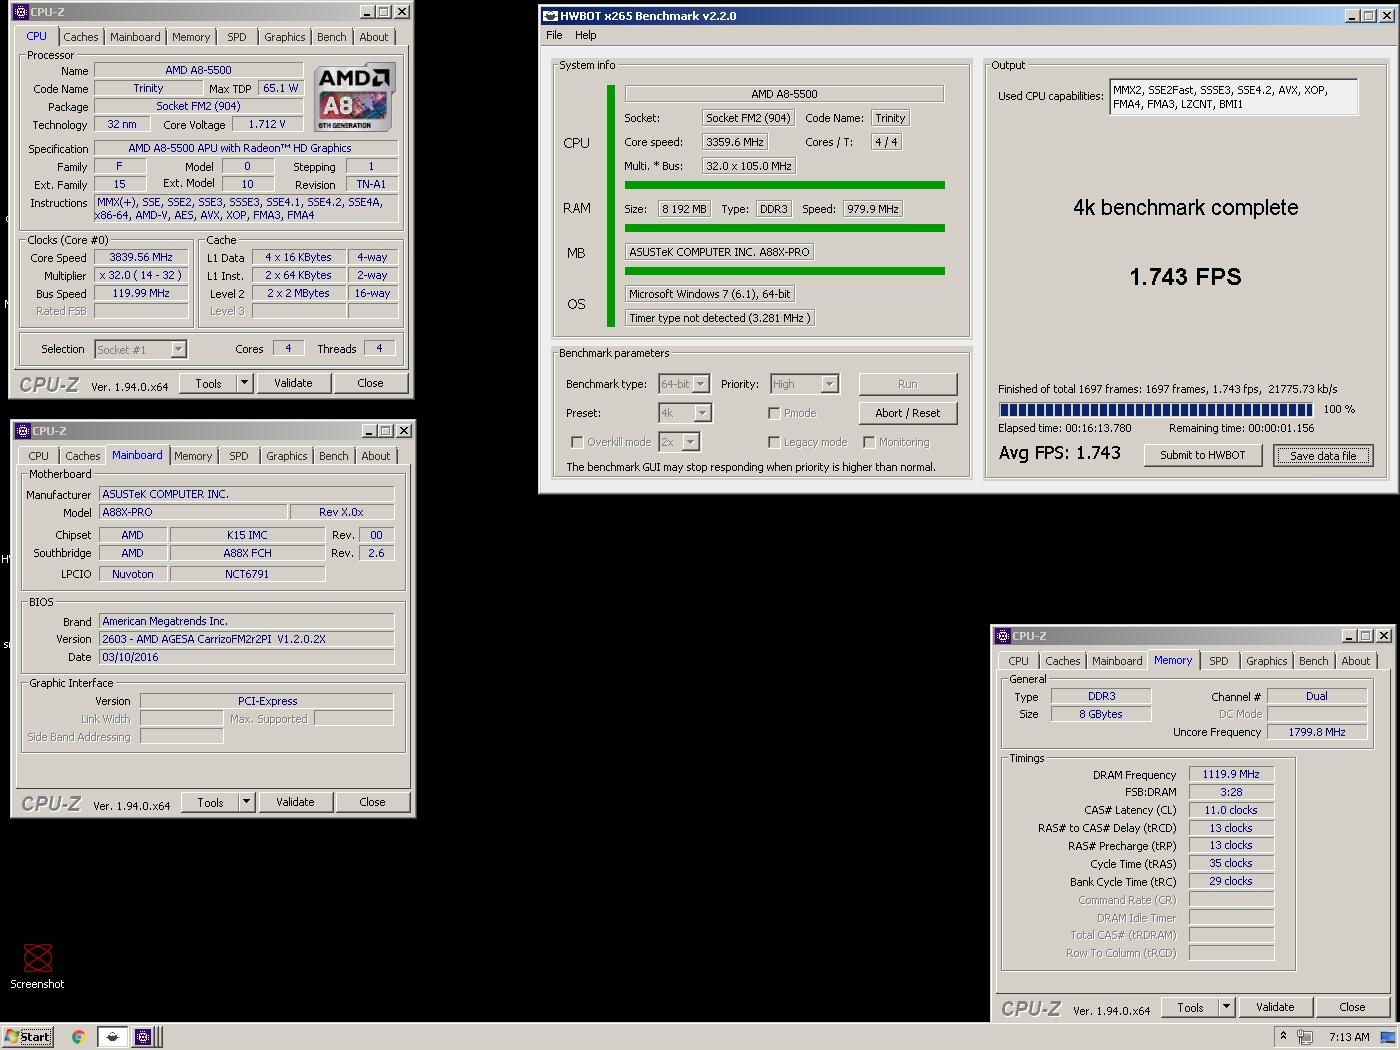
Task: Click the benchmark progress bar
Action: (1155, 410)
